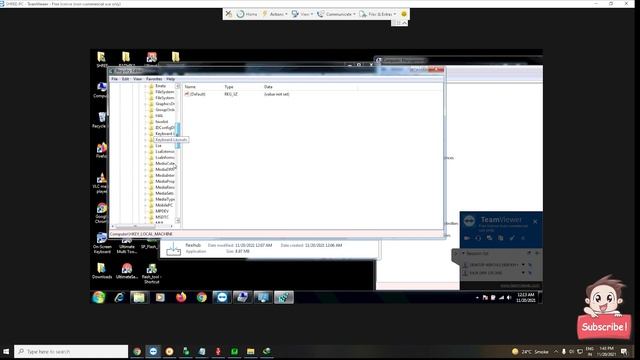Expand the MediaTypes key arrow
The width and height of the screenshot is (640, 360).
click(145, 199)
